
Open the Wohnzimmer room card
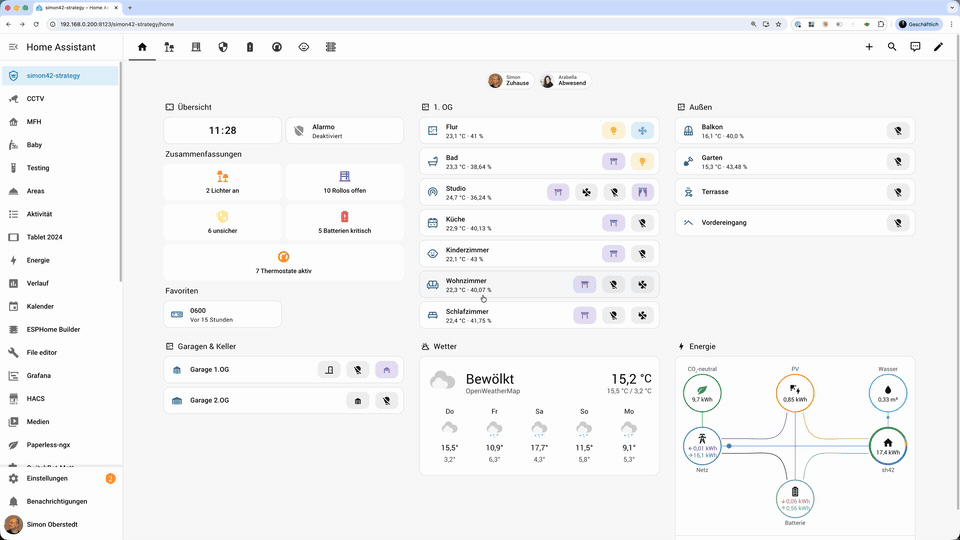539,285
